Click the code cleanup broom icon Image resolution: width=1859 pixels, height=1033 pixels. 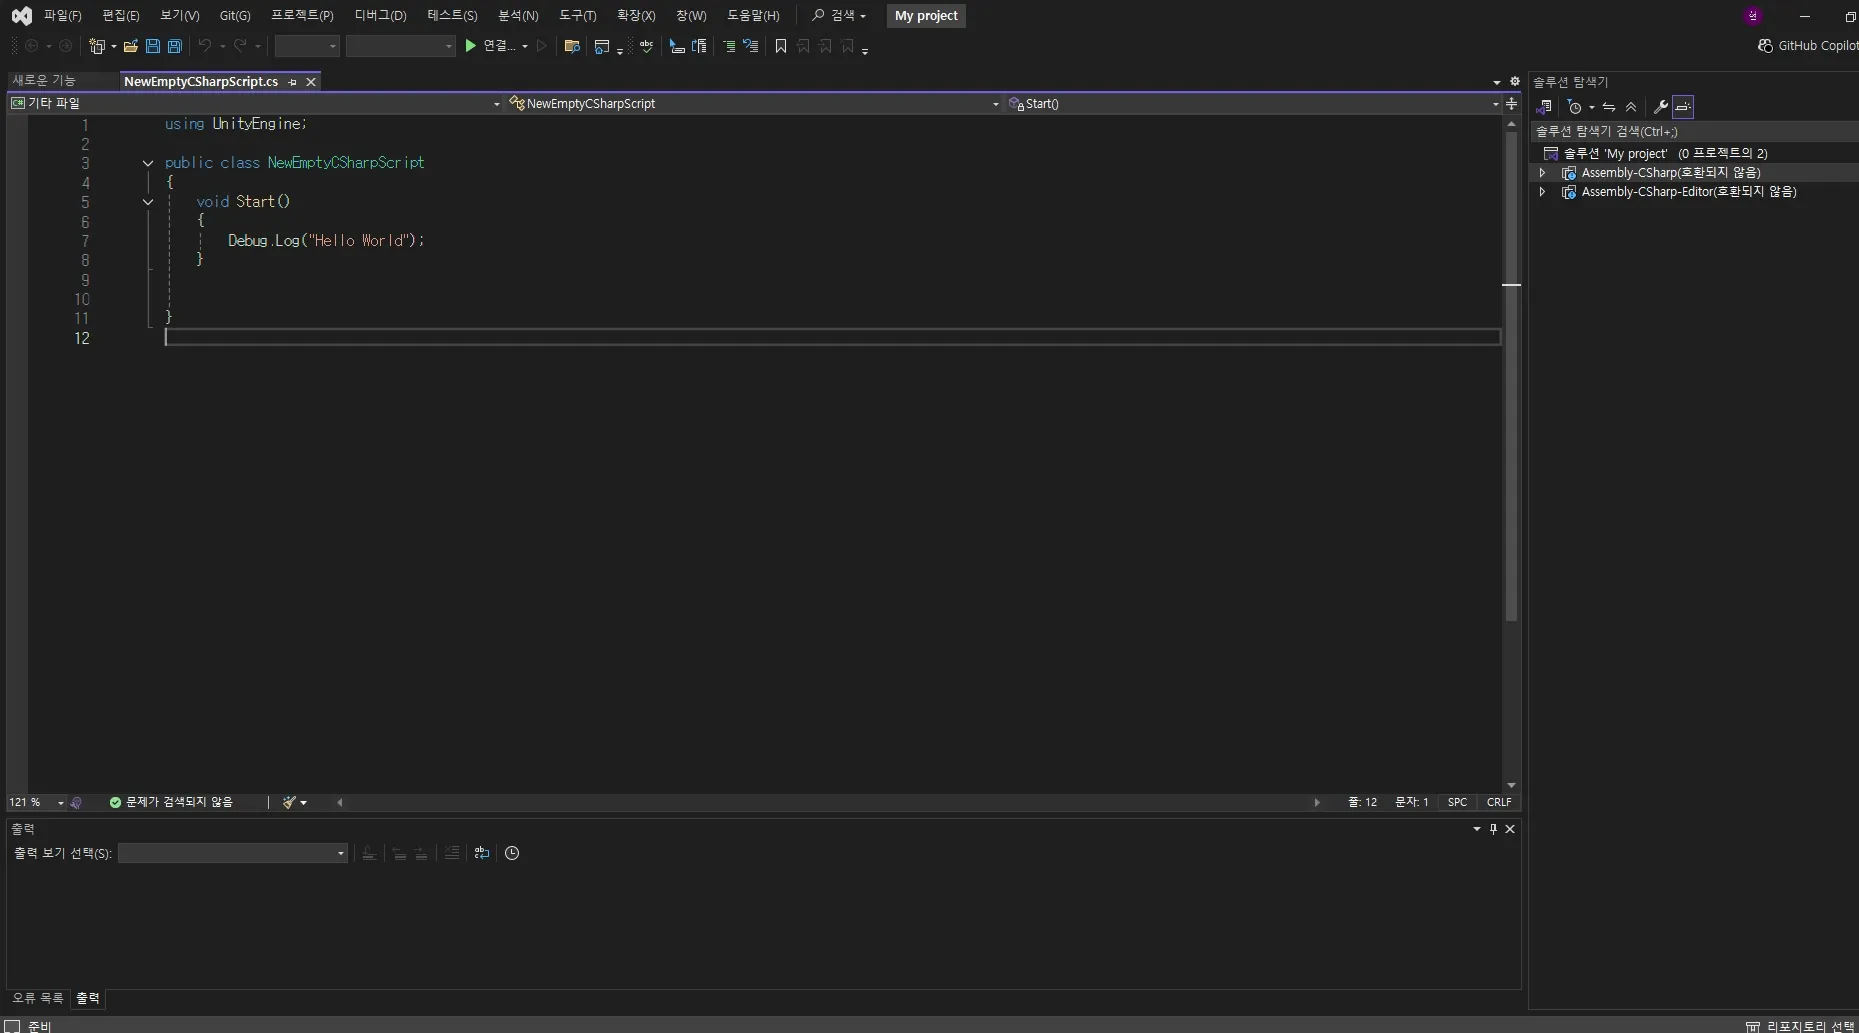click(x=289, y=802)
